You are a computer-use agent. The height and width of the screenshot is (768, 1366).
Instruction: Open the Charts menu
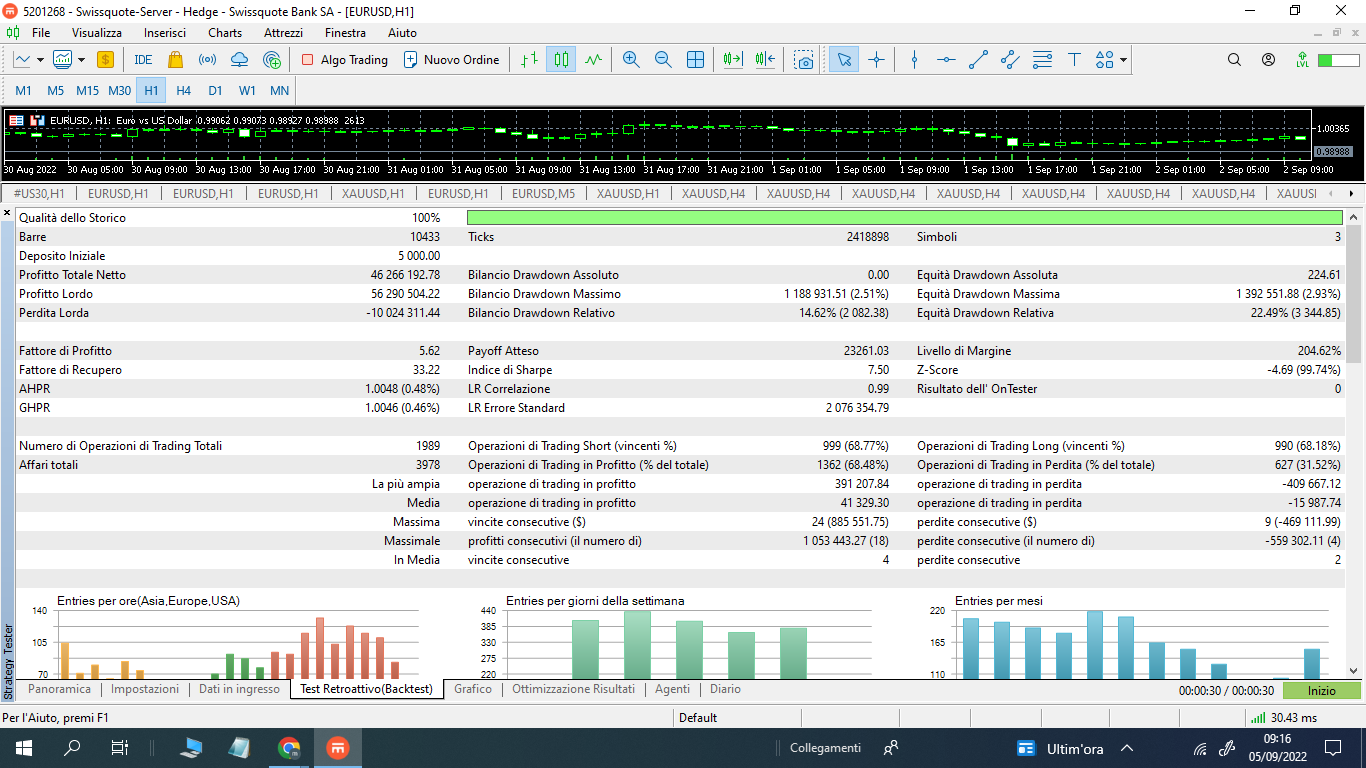pyautogui.click(x=225, y=33)
